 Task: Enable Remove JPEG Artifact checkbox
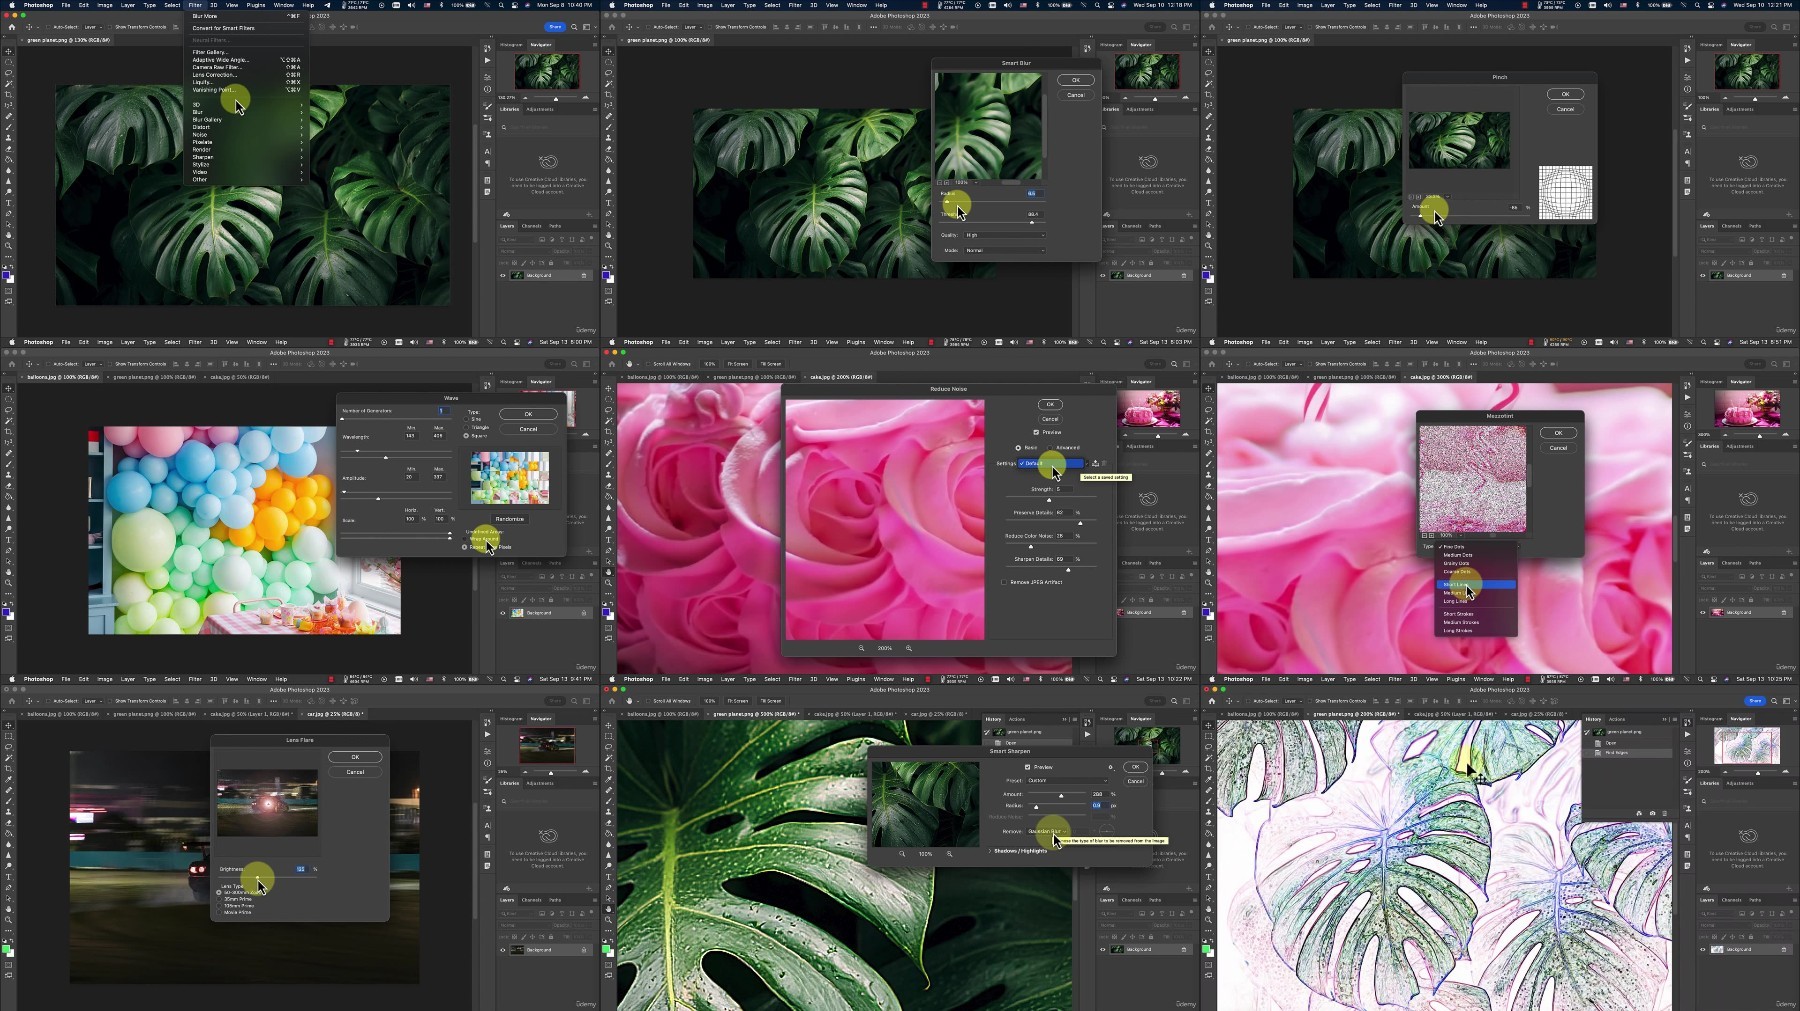(x=1004, y=582)
